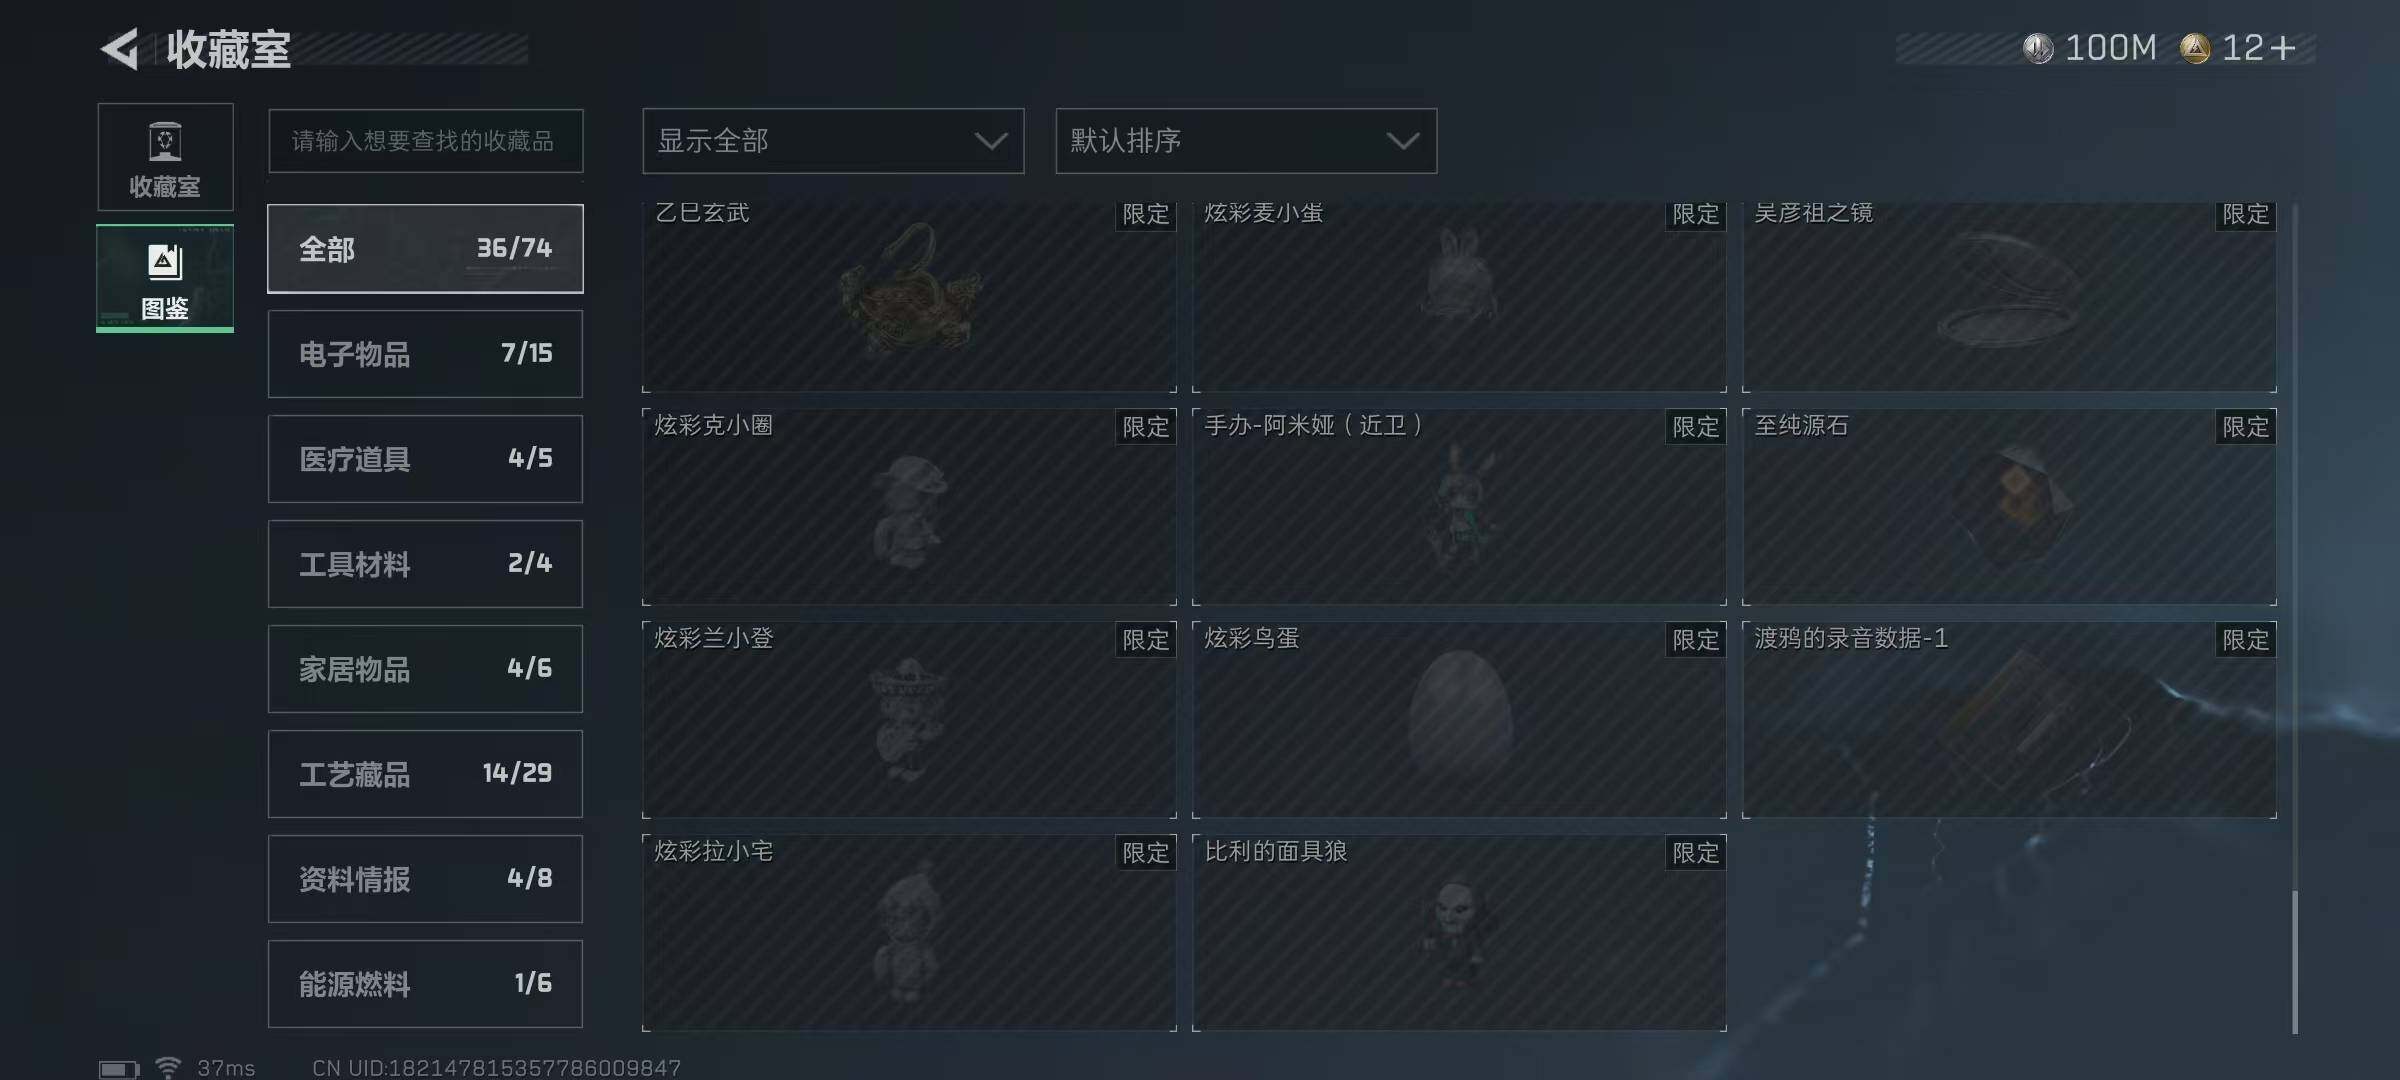Screen dimensions: 2400x1080
Task: Select the 电子物品 category tab
Action: [425, 354]
